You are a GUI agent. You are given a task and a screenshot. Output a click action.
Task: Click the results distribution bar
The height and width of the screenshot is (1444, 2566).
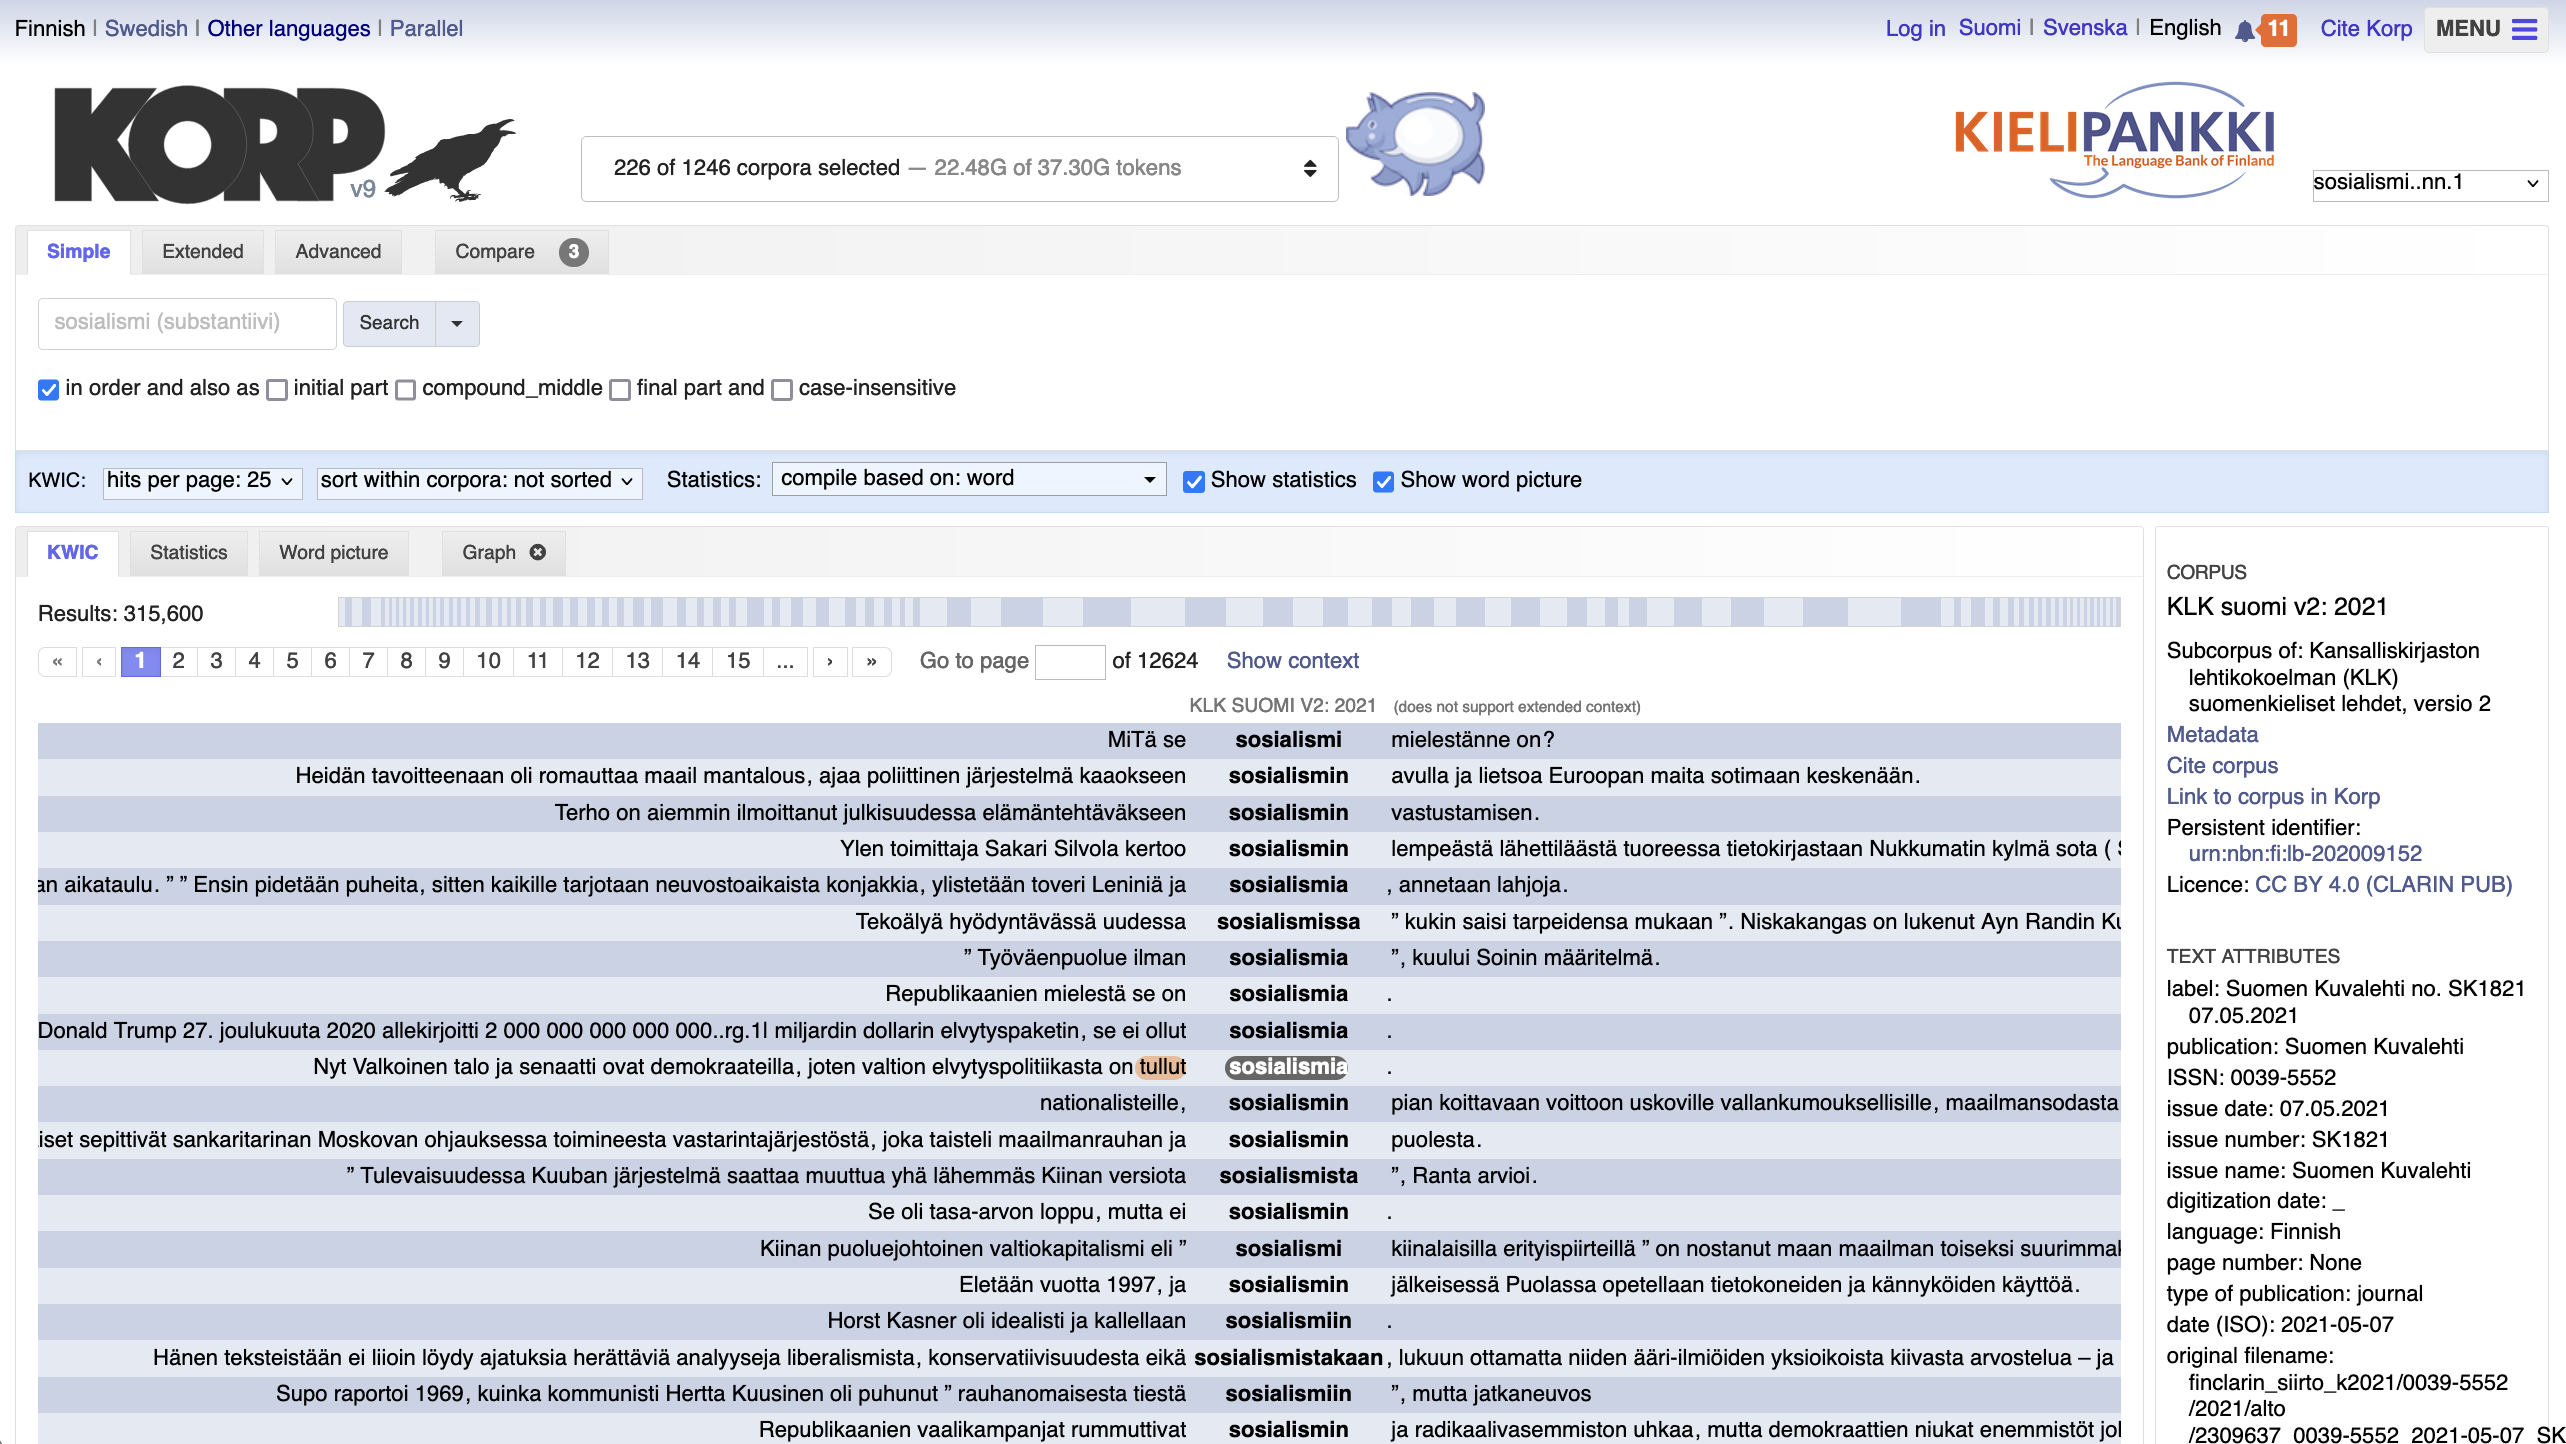[1228, 611]
